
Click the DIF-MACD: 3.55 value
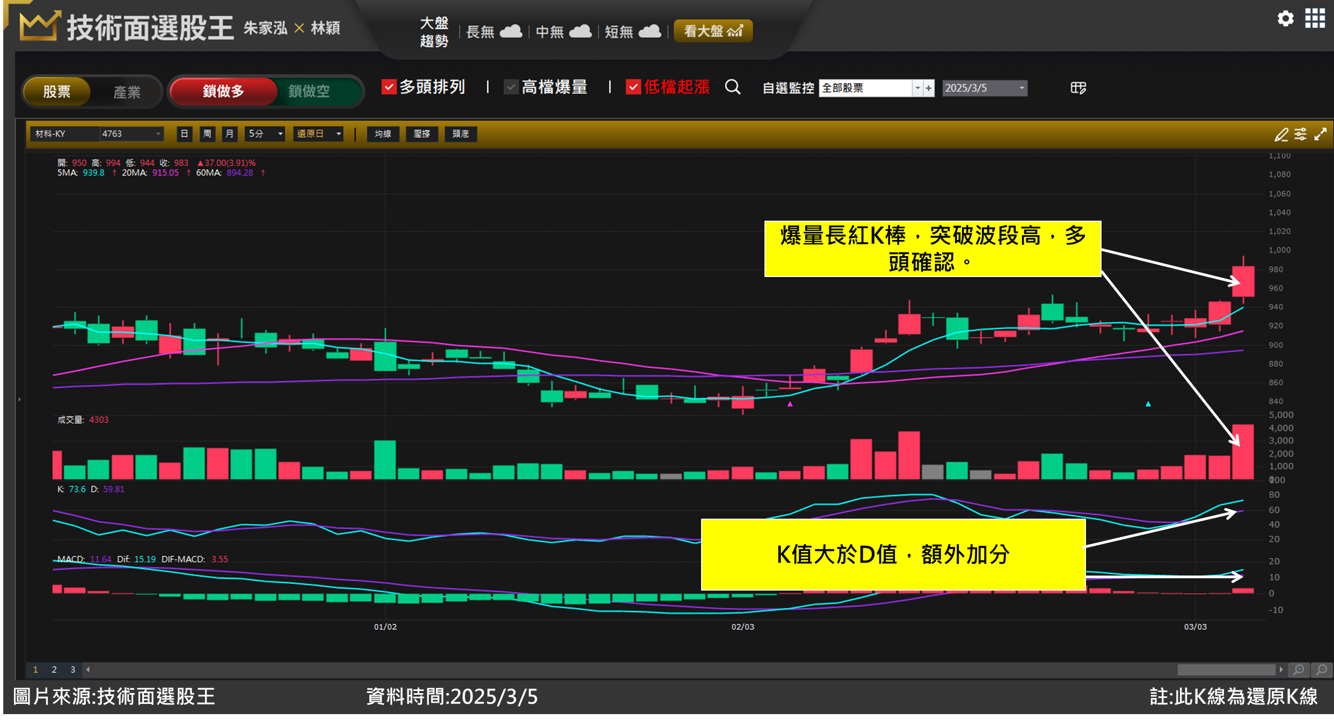click(x=194, y=559)
